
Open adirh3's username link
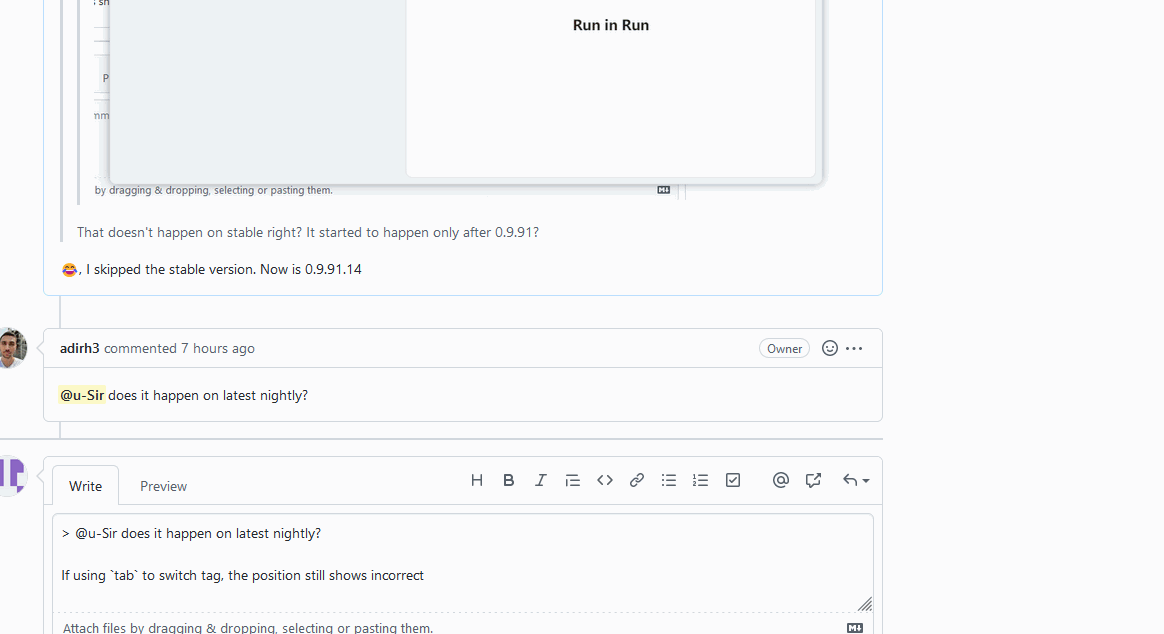pyautogui.click(x=80, y=348)
